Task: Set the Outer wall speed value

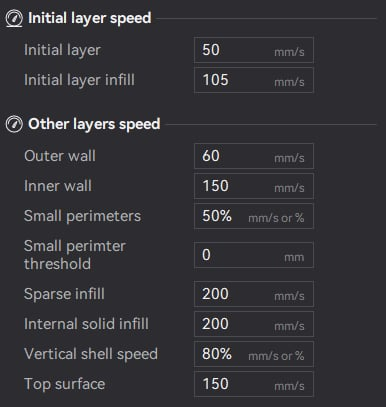Action: click(x=254, y=156)
